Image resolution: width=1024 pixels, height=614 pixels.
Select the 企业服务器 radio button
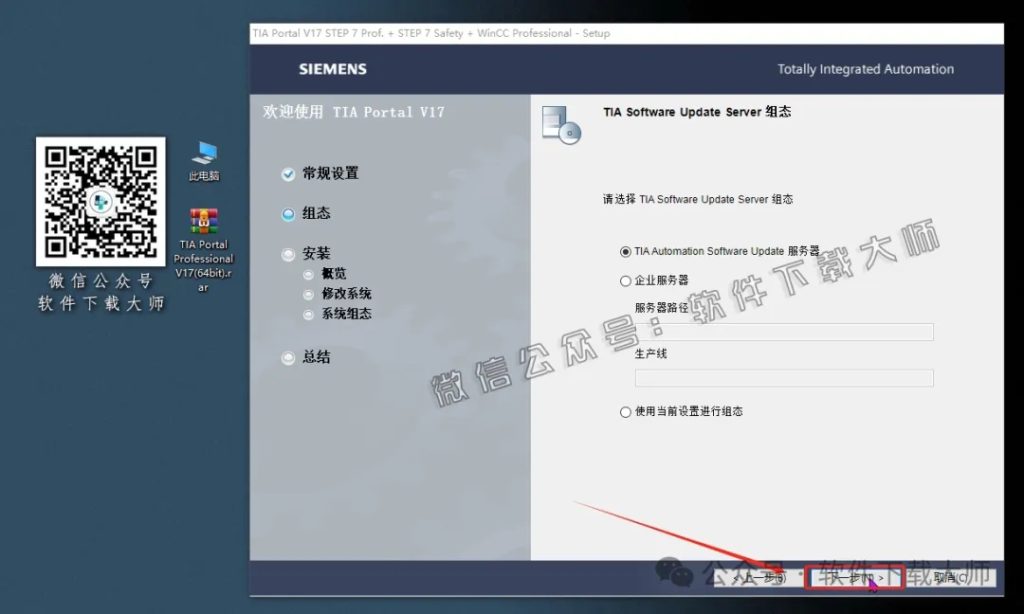(626, 281)
